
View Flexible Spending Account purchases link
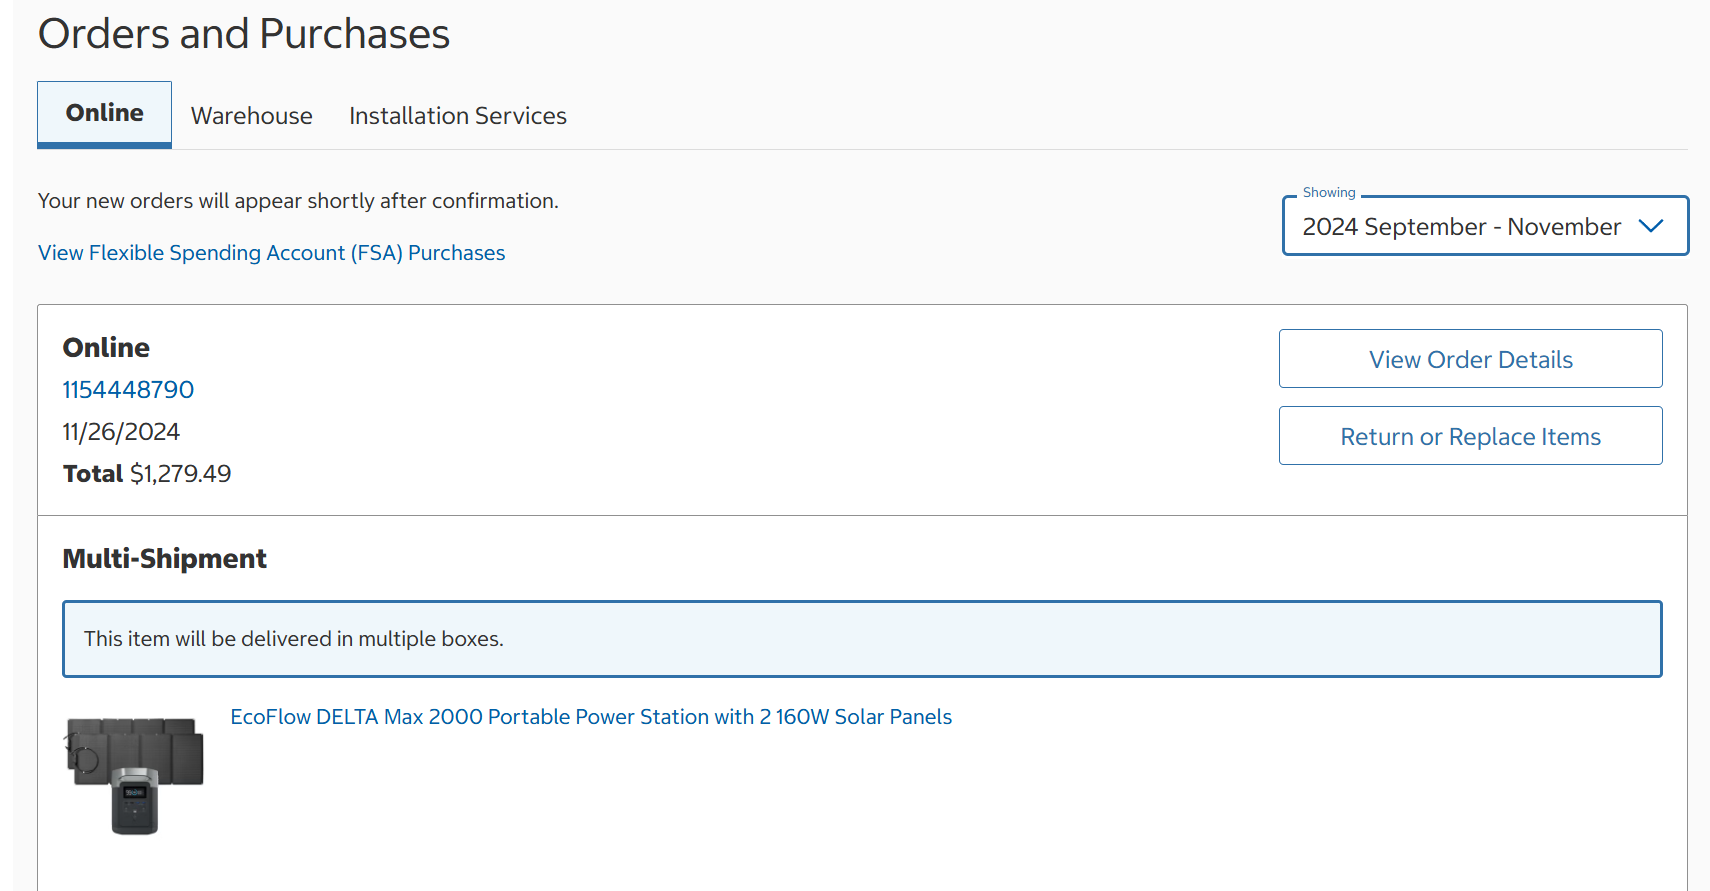(x=272, y=253)
